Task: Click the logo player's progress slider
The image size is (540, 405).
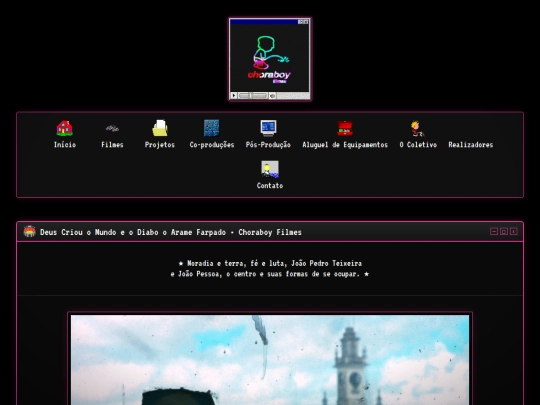Action: coord(253,95)
